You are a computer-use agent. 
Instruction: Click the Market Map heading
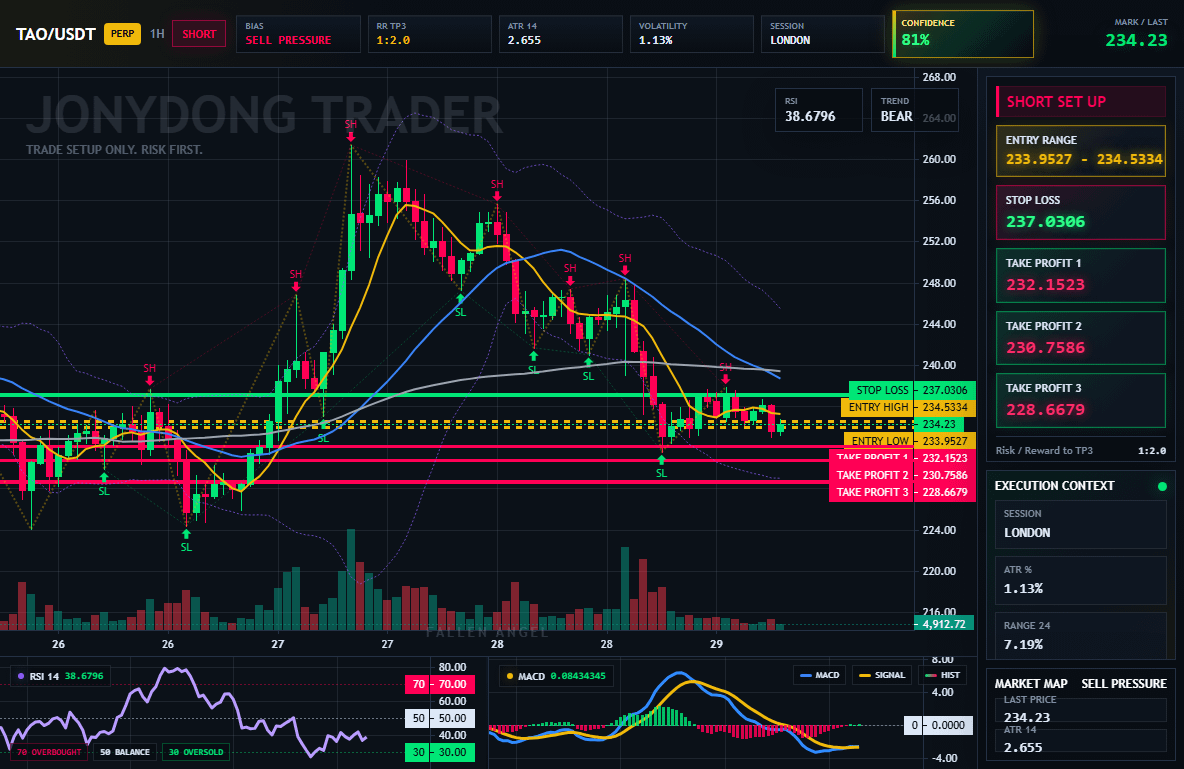tap(1031, 684)
